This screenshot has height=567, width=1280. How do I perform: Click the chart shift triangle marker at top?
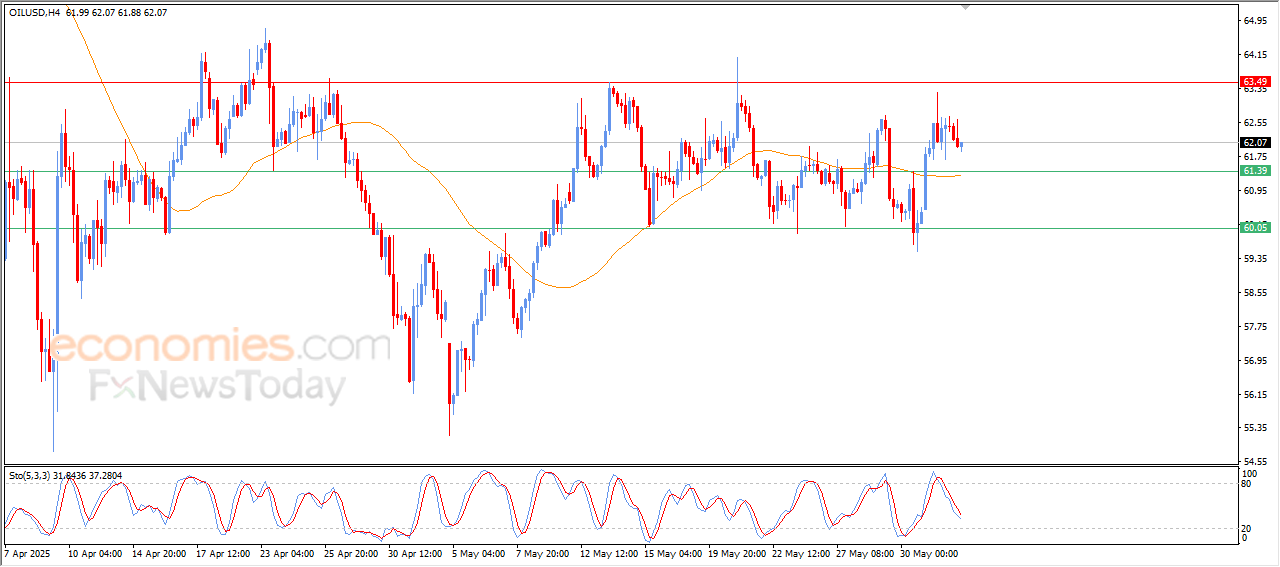965,7
